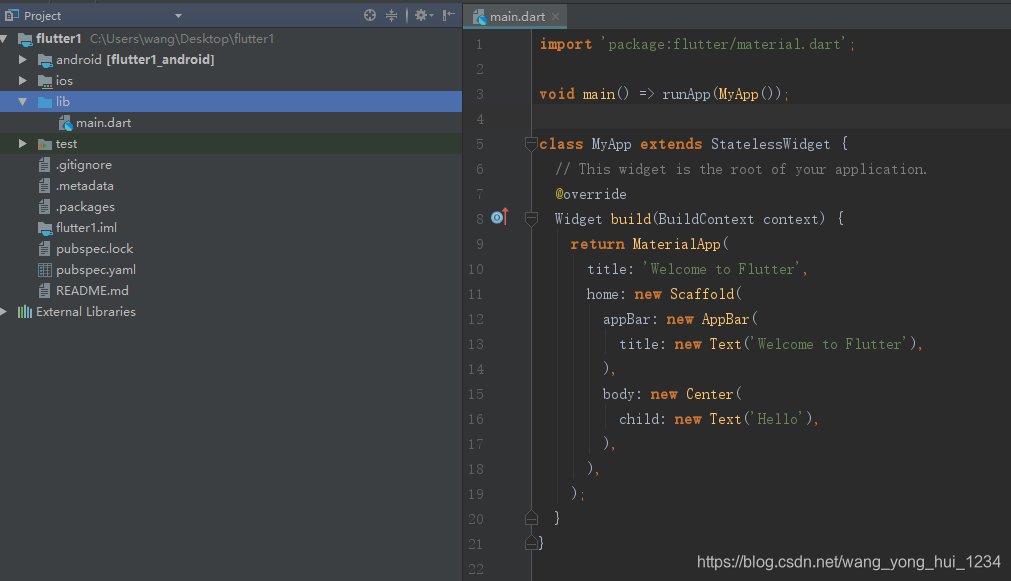
Task: Hide the Project tool window
Action: point(449,15)
